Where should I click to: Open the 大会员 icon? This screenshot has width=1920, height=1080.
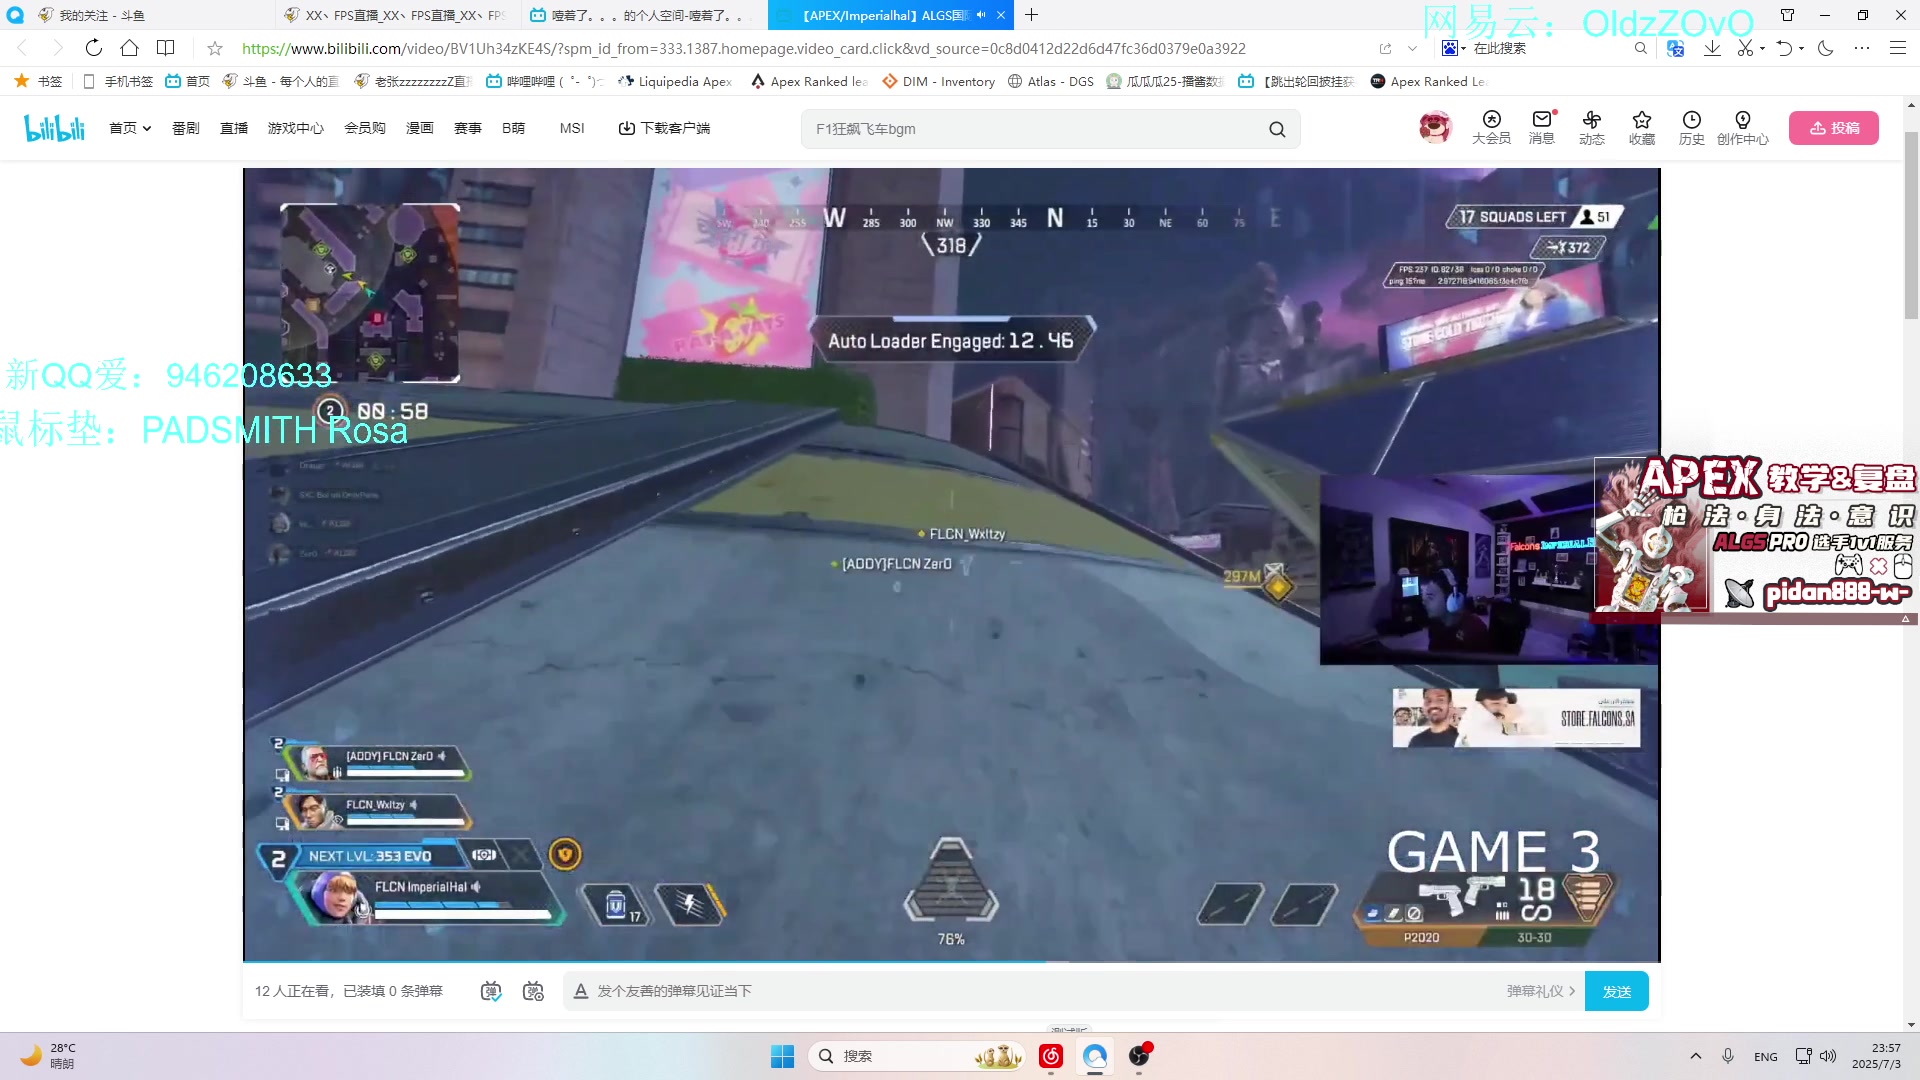coord(1491,128)
